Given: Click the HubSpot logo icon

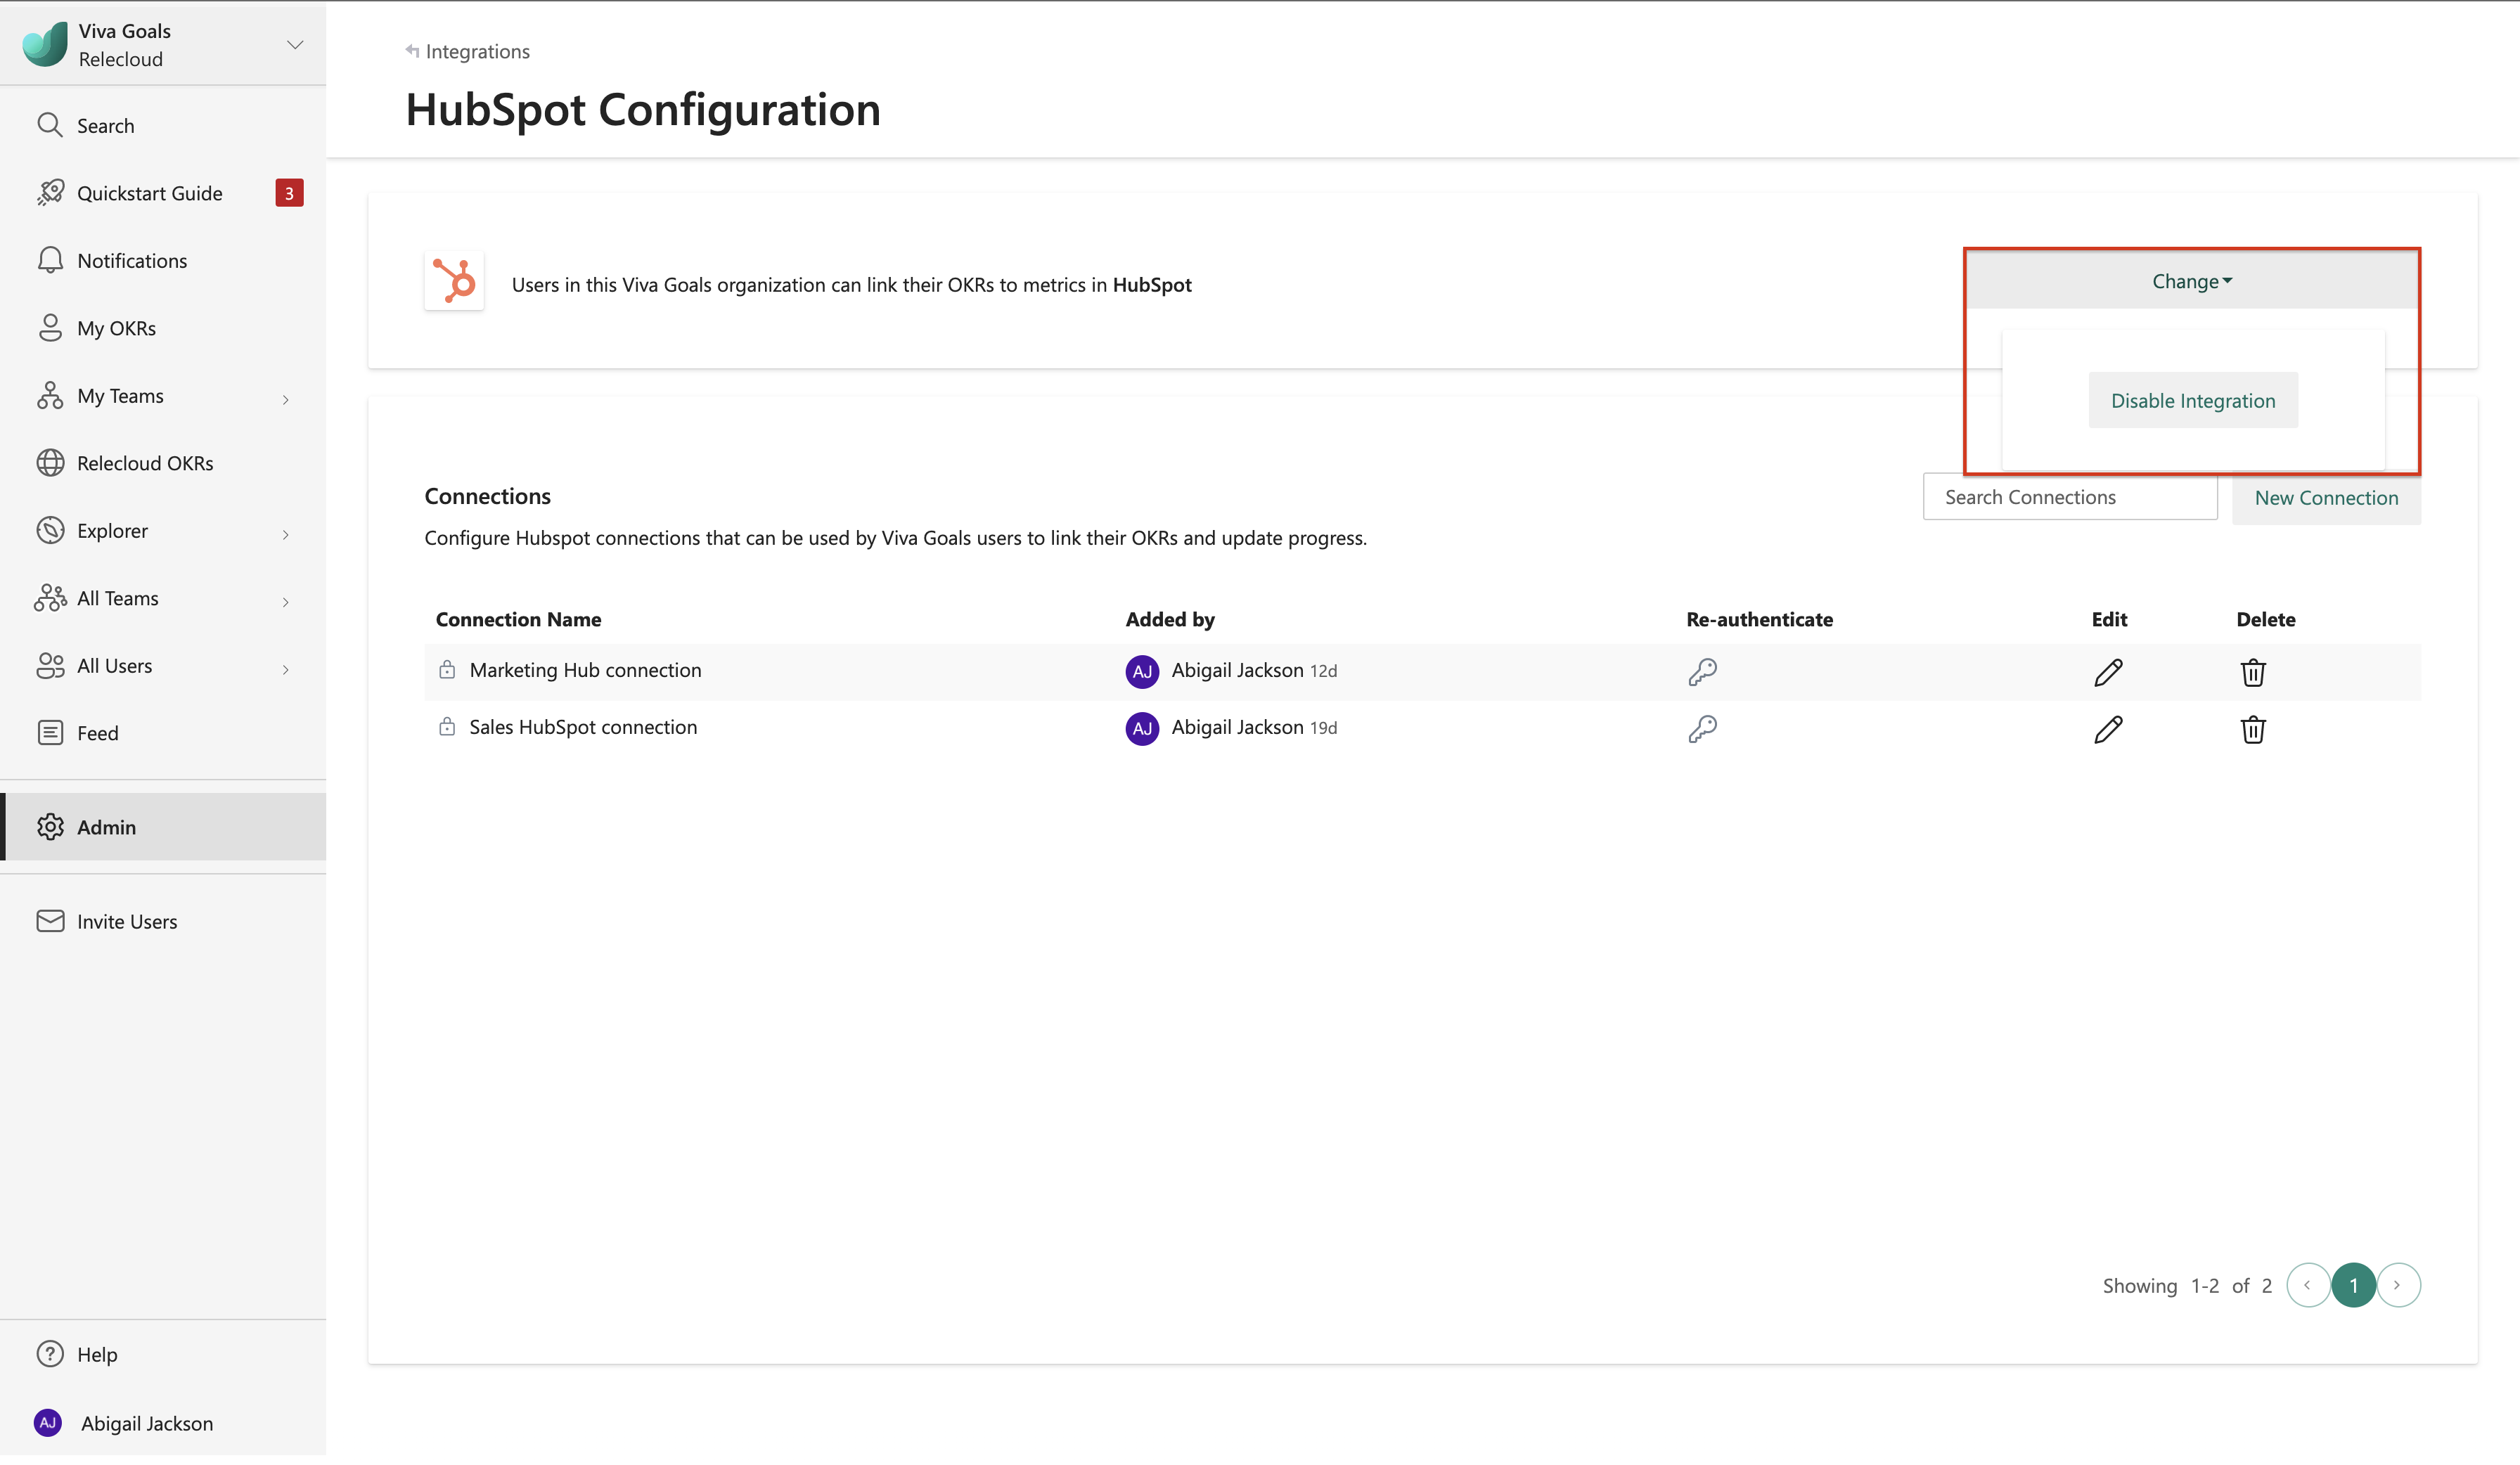Looking at the screenshot, I should pos(454,282).
